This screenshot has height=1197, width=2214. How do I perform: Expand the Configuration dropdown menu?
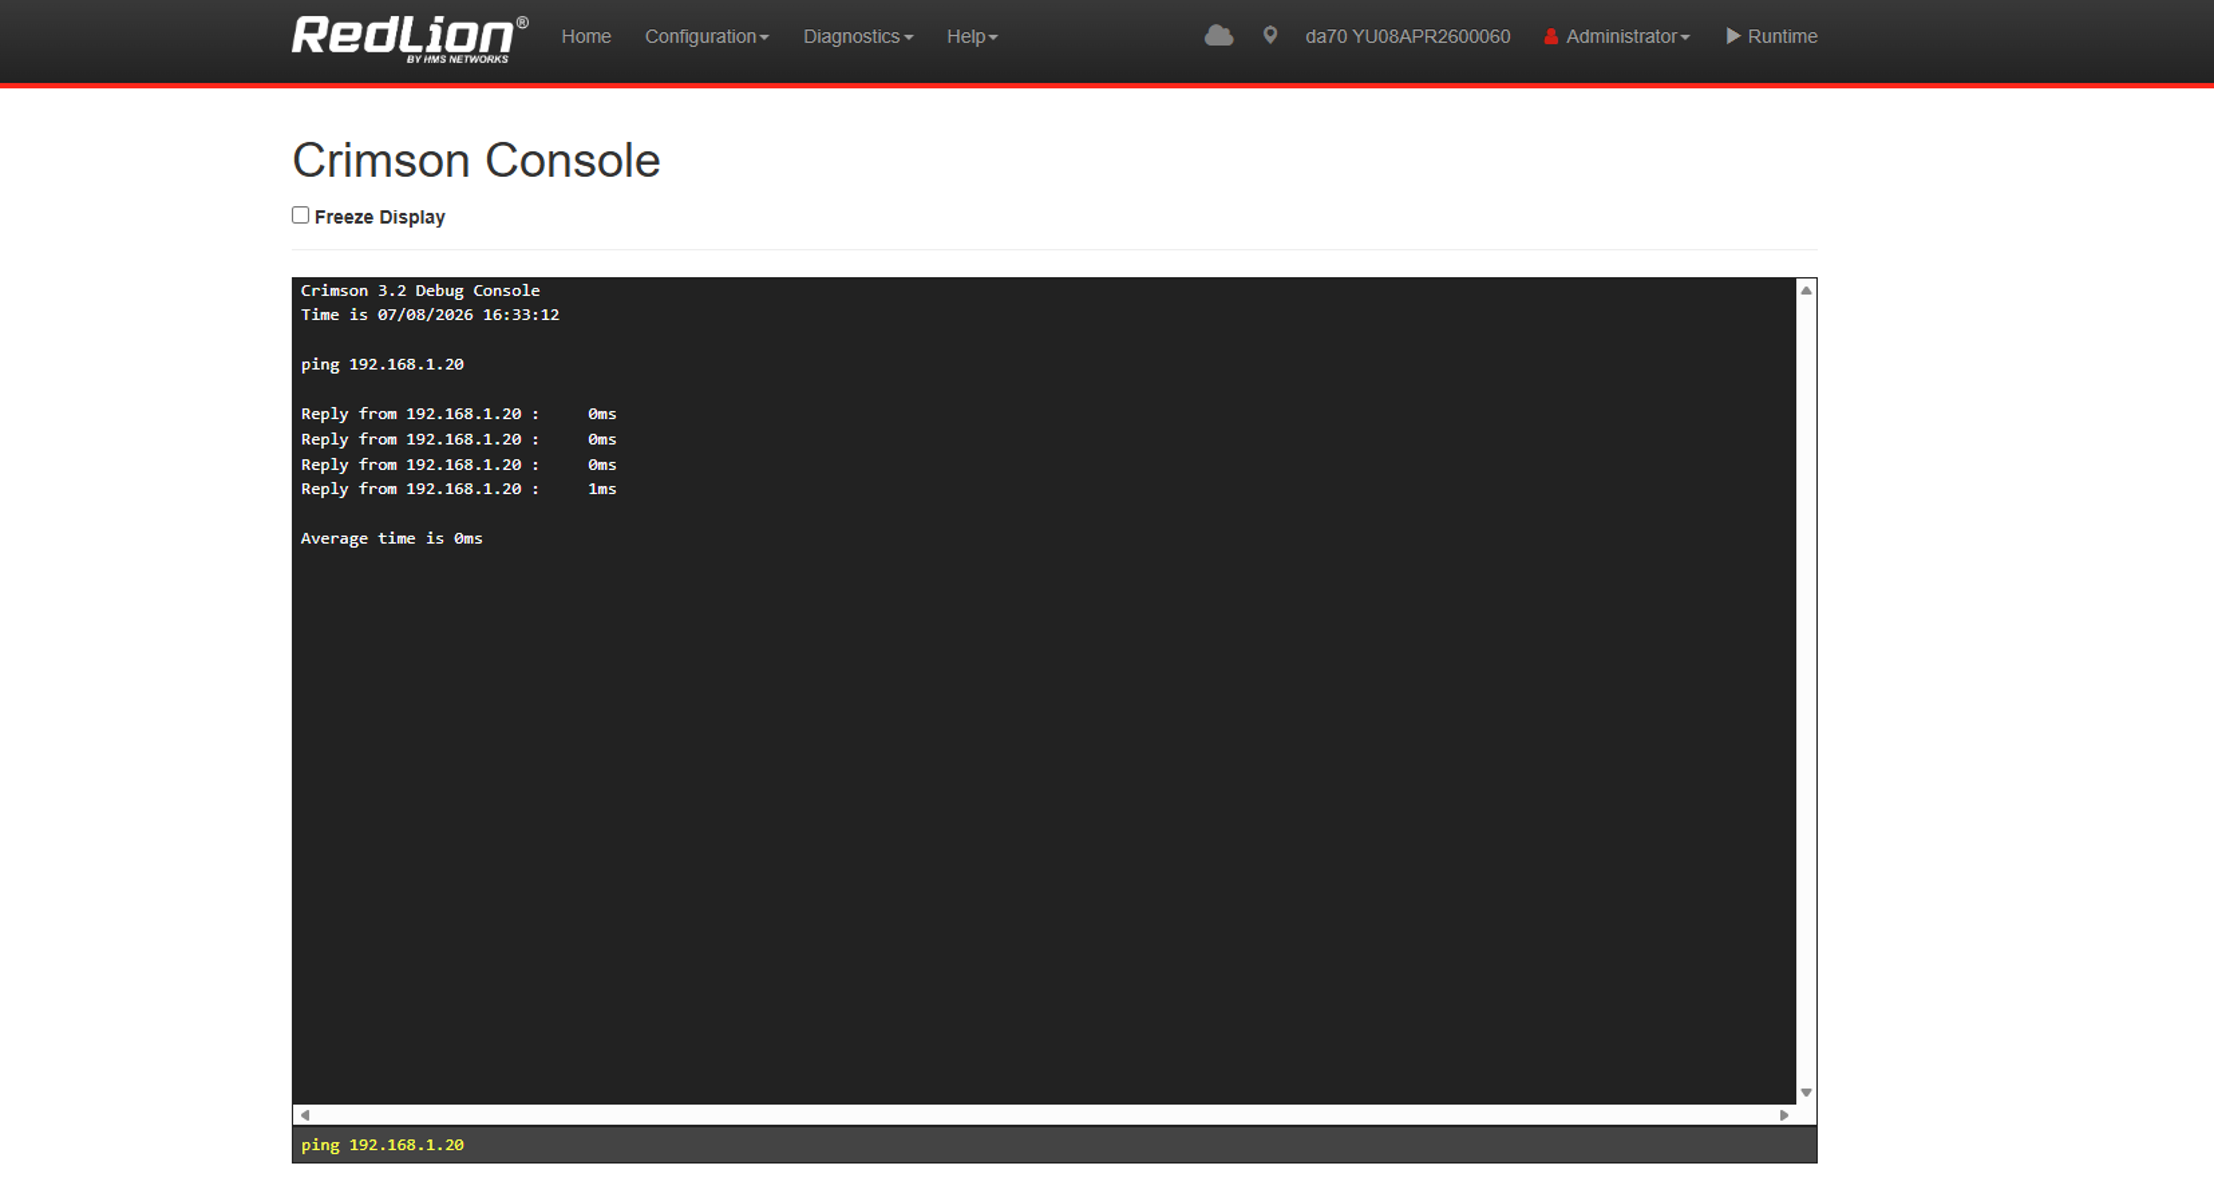[707, 37]
